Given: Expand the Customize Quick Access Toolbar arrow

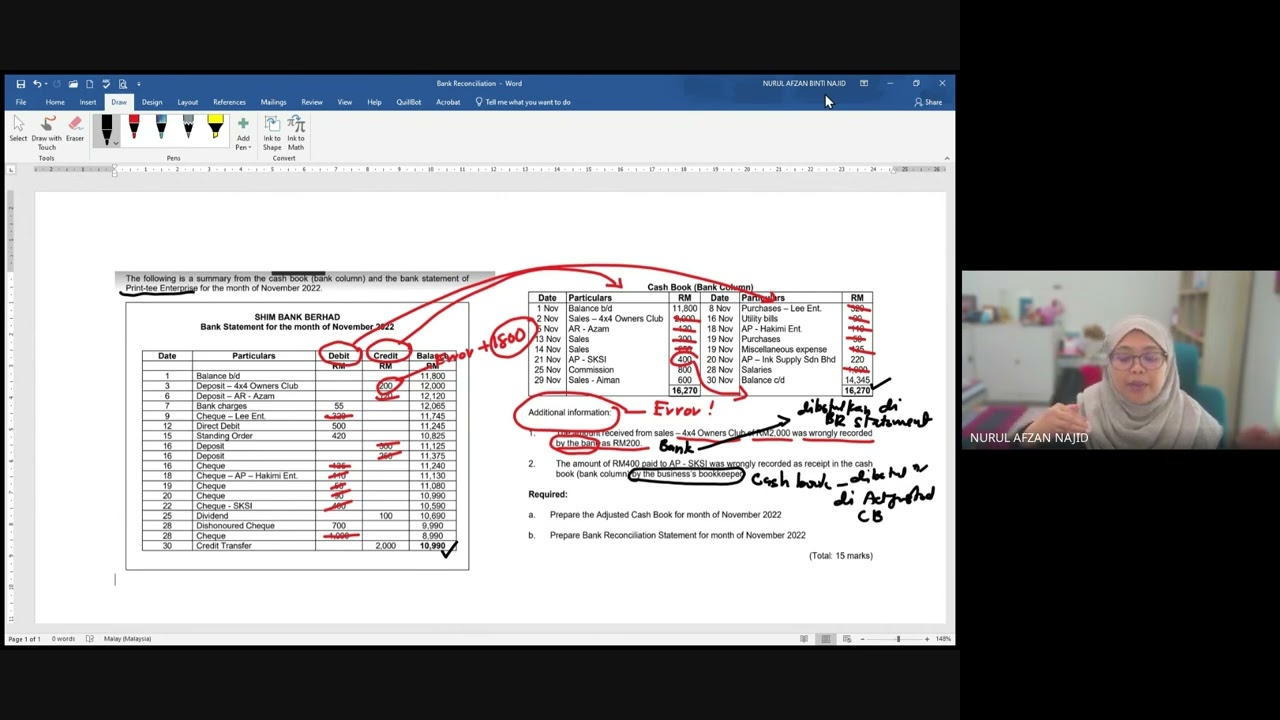Looking at the screenshot, I should [x=138, y=84].
